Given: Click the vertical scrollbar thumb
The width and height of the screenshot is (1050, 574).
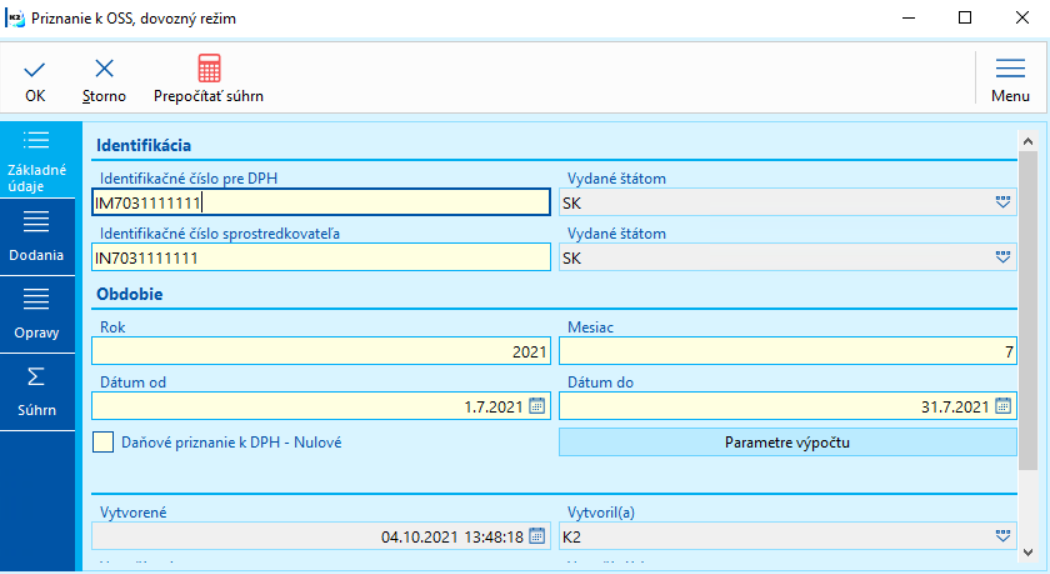Looking at the screenshot, I should tap(1028, 311).
